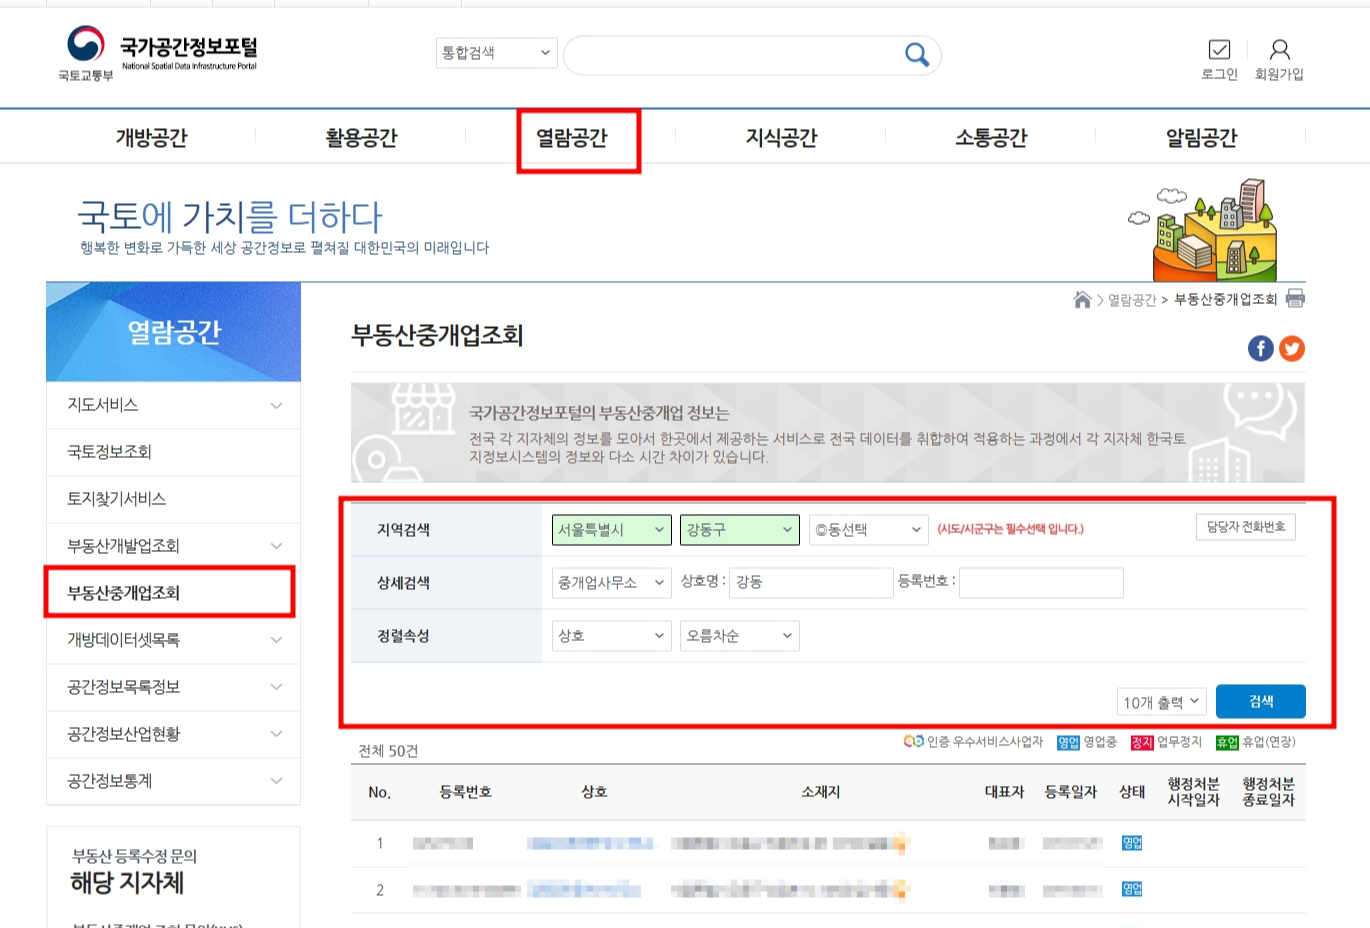Click the 인증 우수서비스사업자 legend marker
The height and width of the screenshot is (928, 1370).
(x=911, y=742)
